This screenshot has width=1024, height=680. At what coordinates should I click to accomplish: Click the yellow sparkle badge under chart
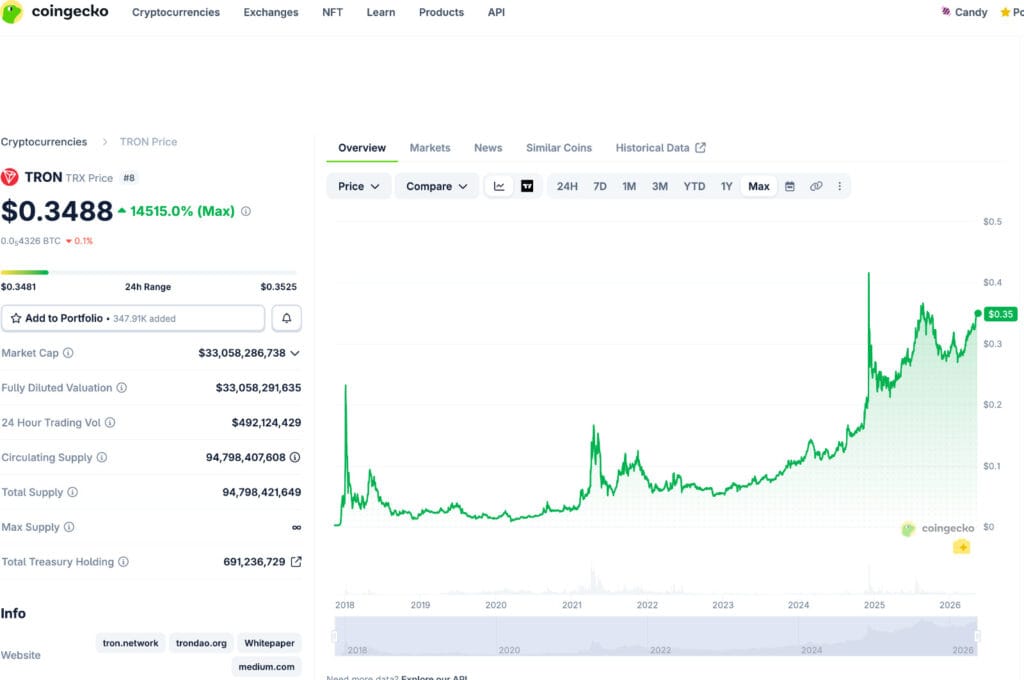[x=961, y=547]
